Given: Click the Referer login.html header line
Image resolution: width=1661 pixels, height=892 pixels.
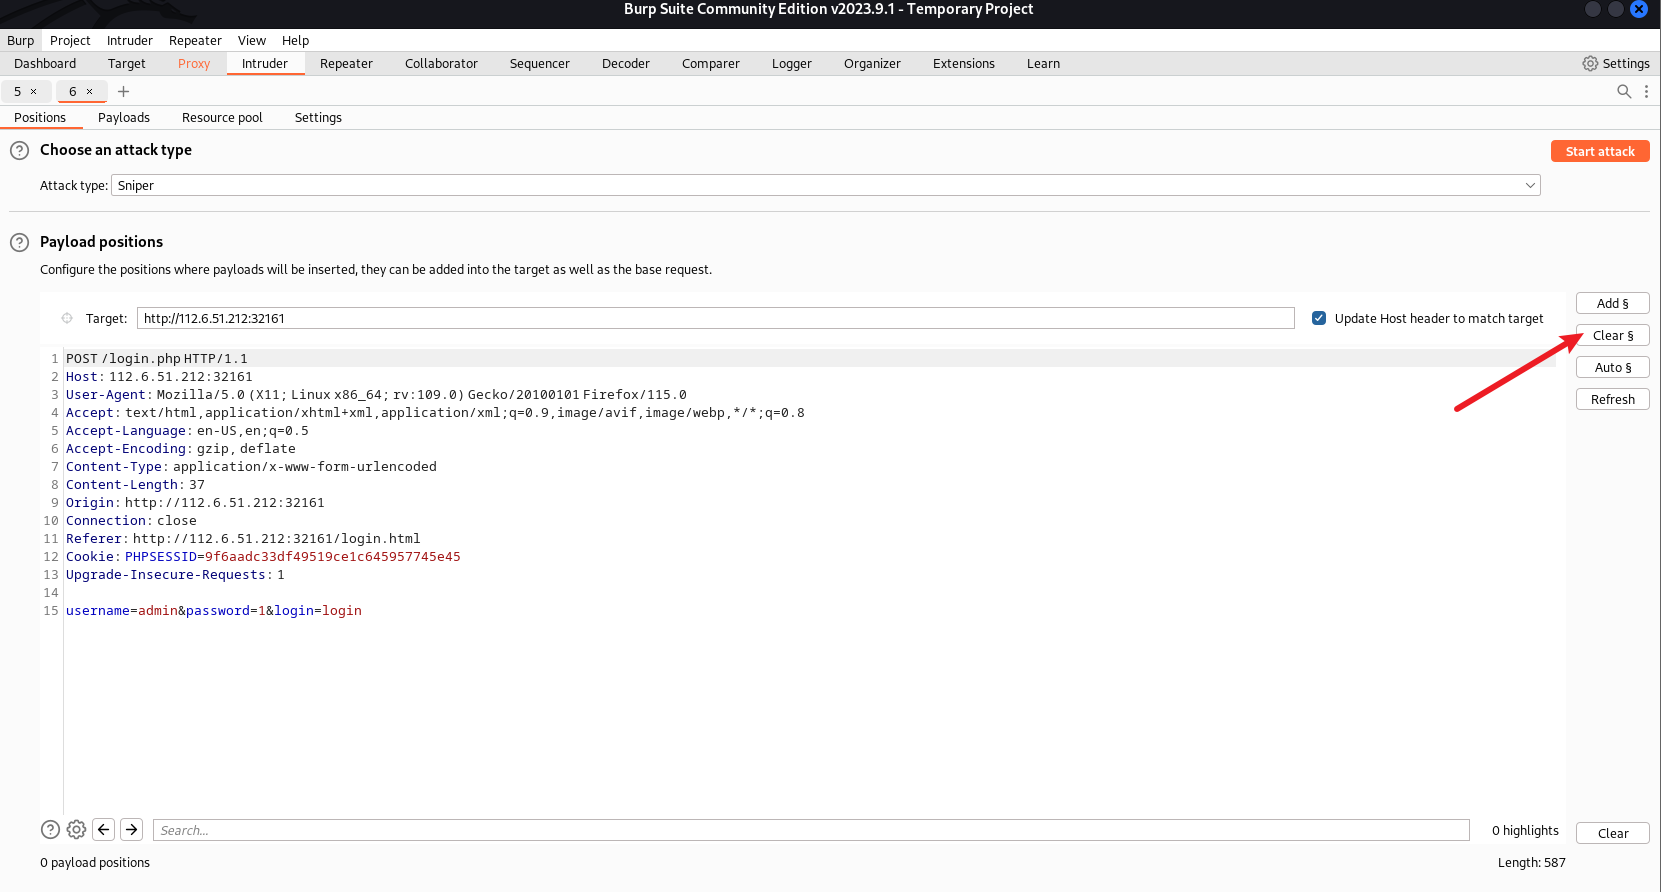Looking at the screenshot, I should point(243,538).
